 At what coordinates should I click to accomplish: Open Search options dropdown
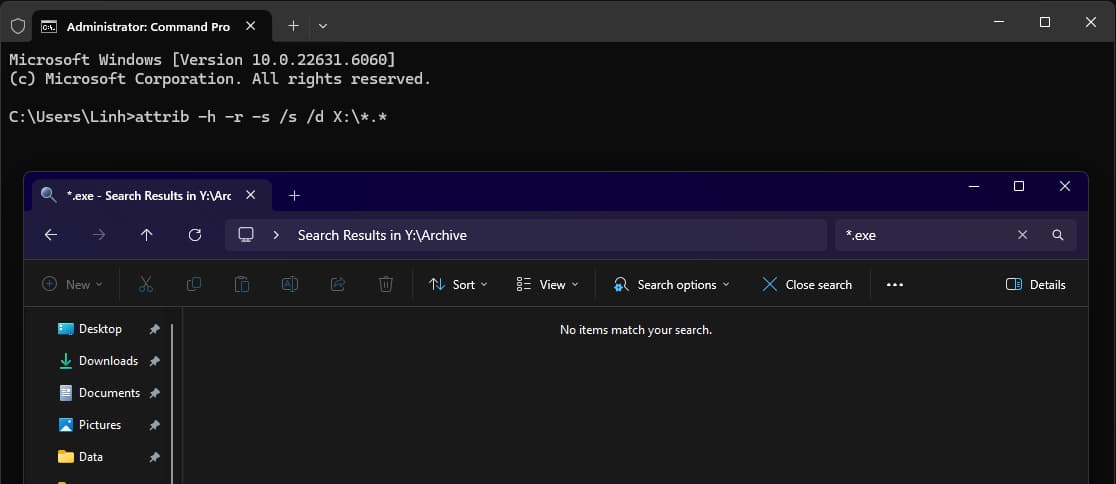click(x=671, y=285)
